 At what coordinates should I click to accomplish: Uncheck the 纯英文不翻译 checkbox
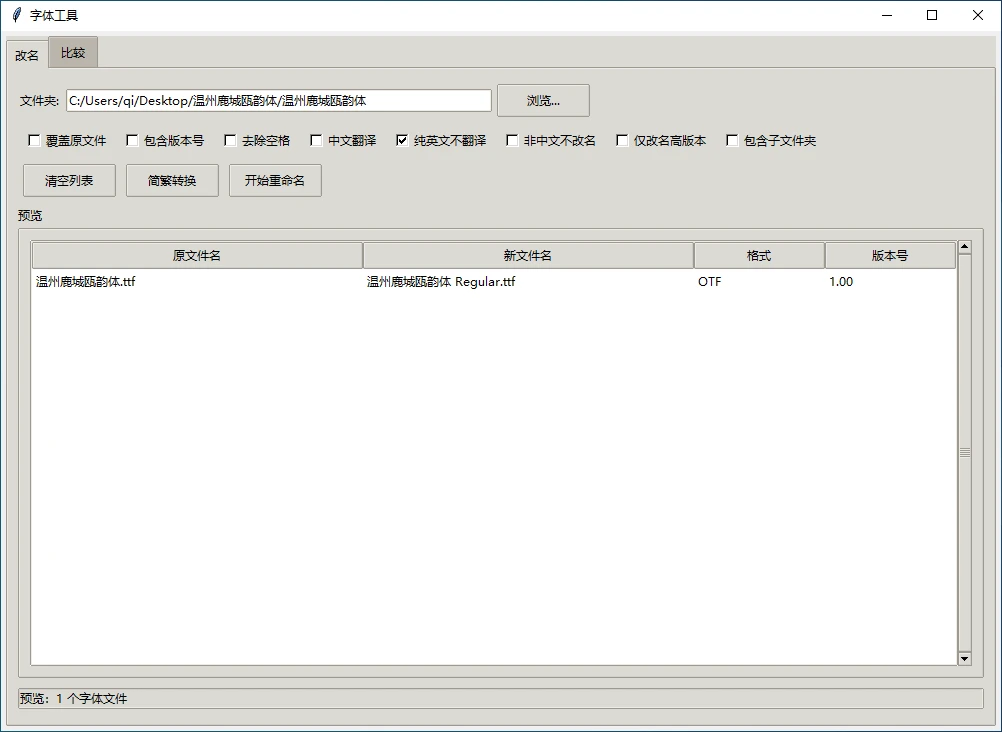pos(401,140)
